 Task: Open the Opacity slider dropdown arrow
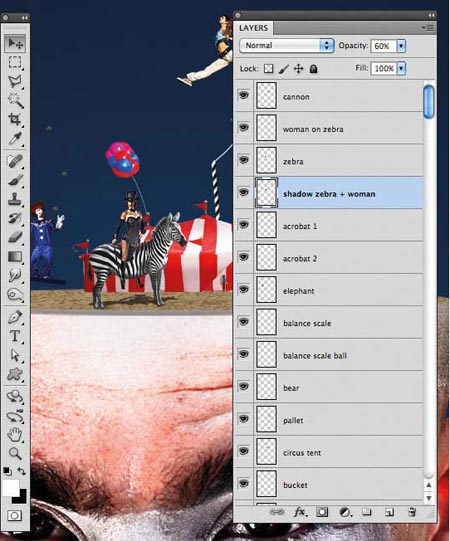[401, 46]
